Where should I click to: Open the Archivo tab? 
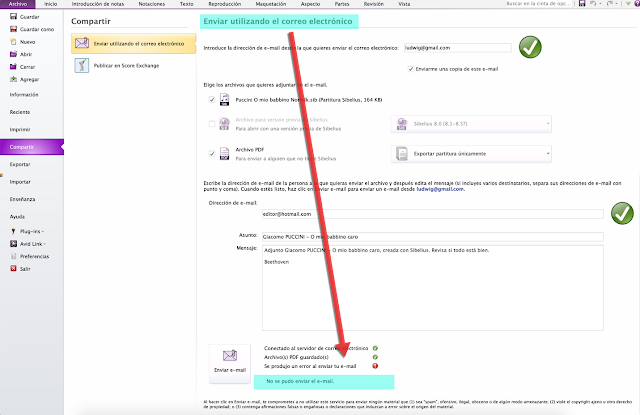coord(18,4)
